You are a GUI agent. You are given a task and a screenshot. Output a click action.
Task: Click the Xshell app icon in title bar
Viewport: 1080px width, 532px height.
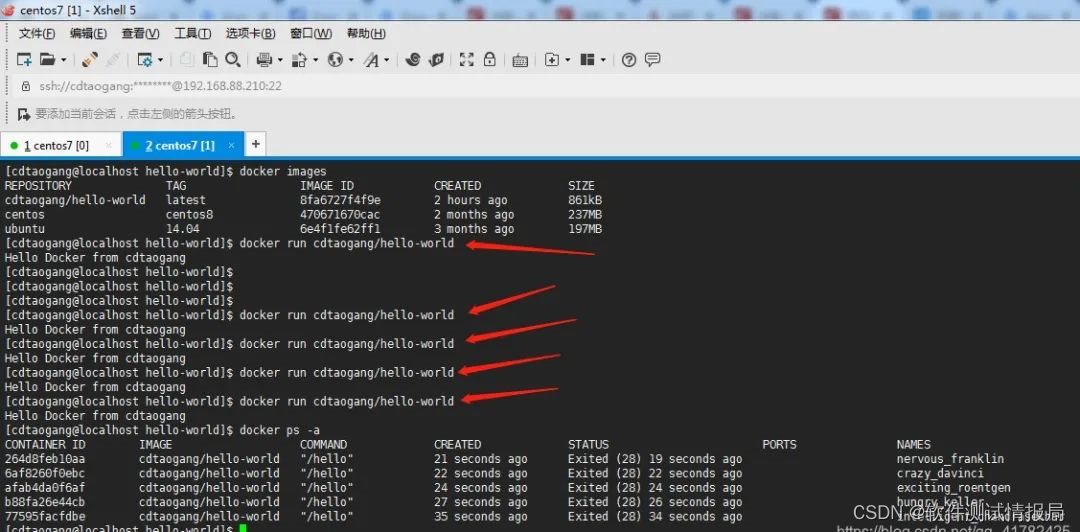(x=8, y=10)
